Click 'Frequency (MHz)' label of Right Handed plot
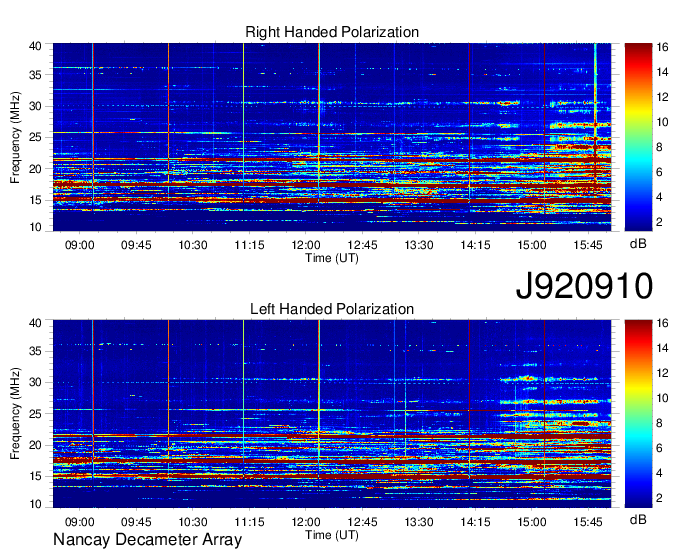The image size is (680, 552). tap(15, 137)
